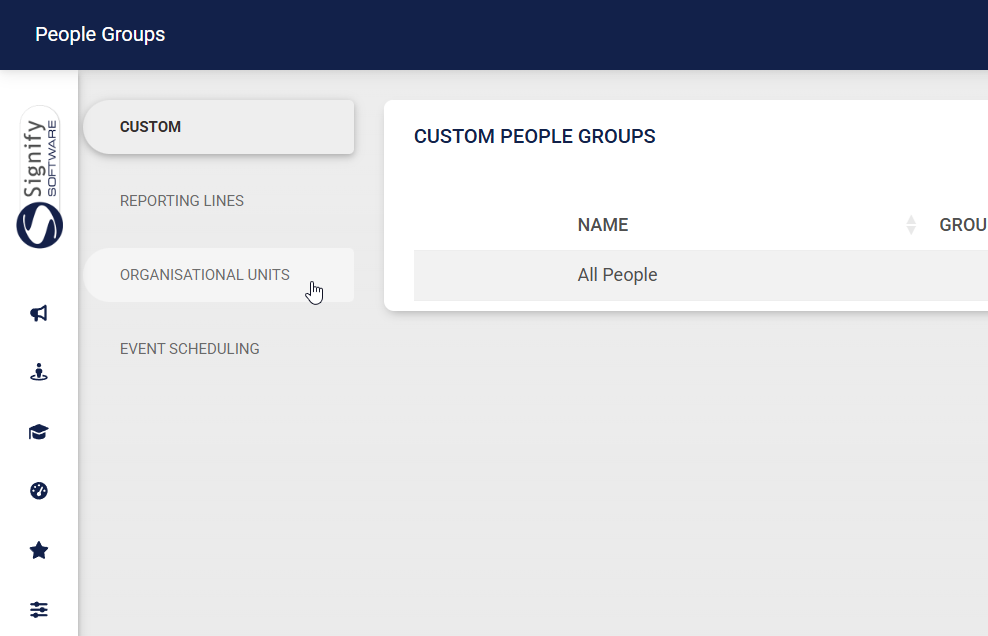The image size is (988, 636).
Task: Open the dashboard gauge icon
Action: [38, 491]
